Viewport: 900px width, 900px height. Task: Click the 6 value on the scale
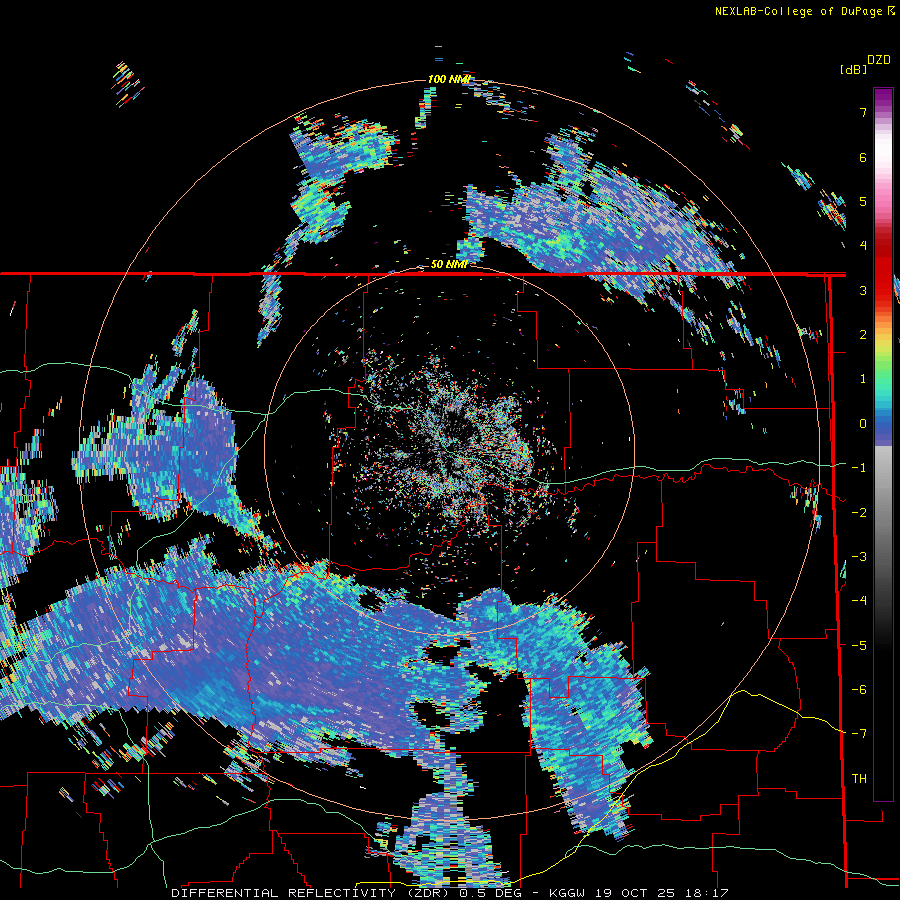pyautogui.click(x=863, y=157)
